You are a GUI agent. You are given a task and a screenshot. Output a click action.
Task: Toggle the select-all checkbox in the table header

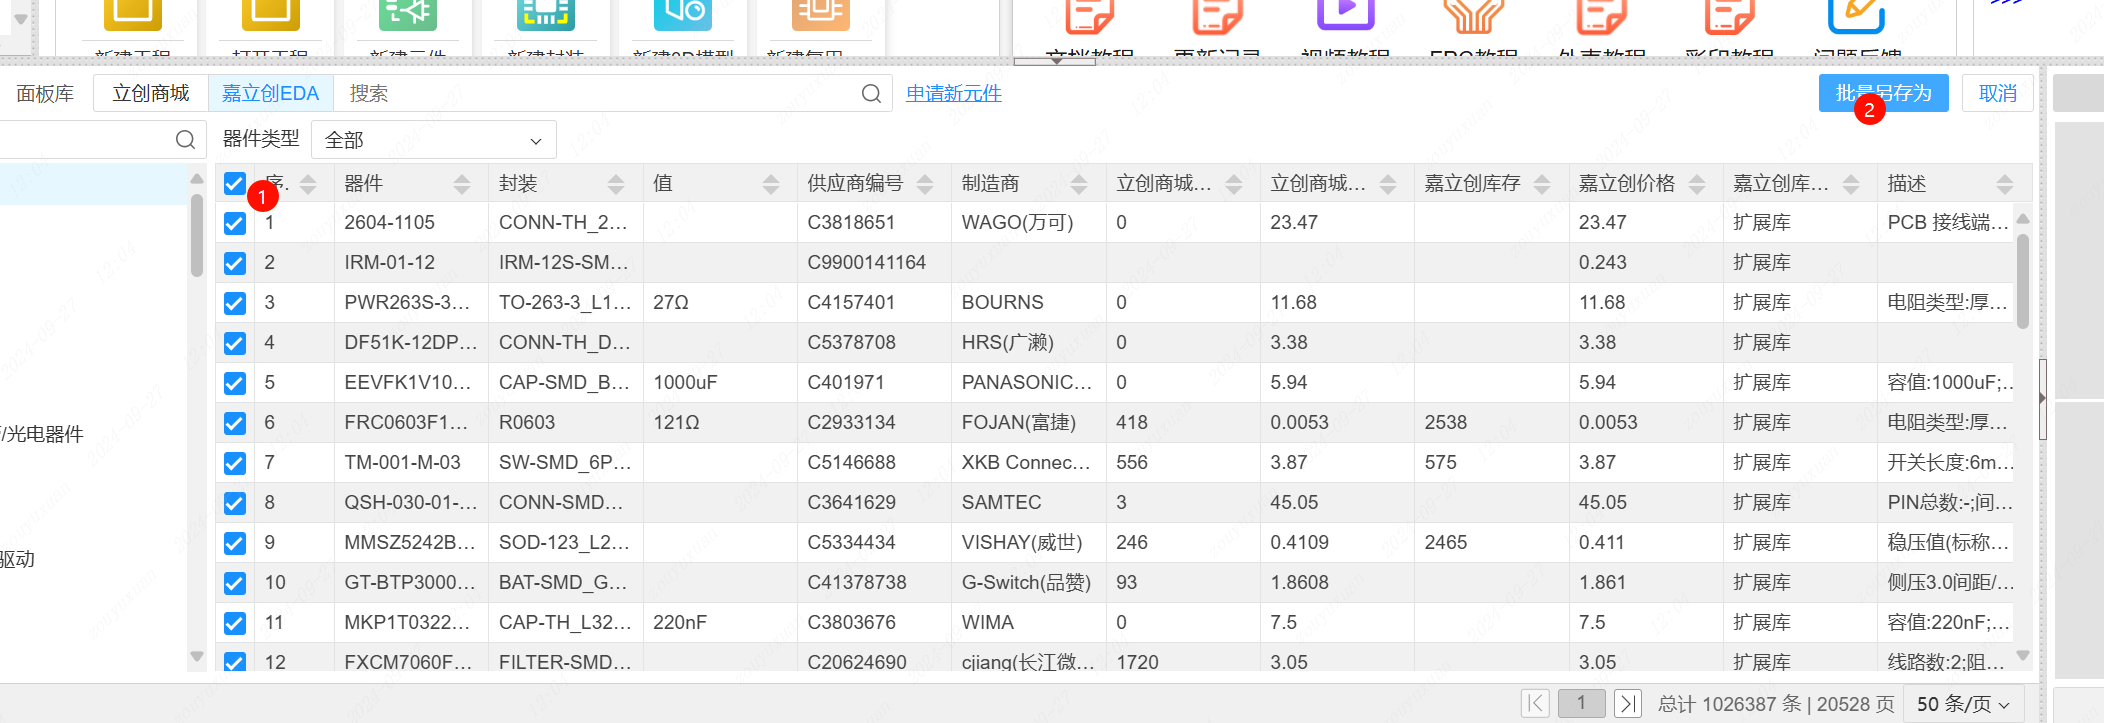tap(234, 184)
